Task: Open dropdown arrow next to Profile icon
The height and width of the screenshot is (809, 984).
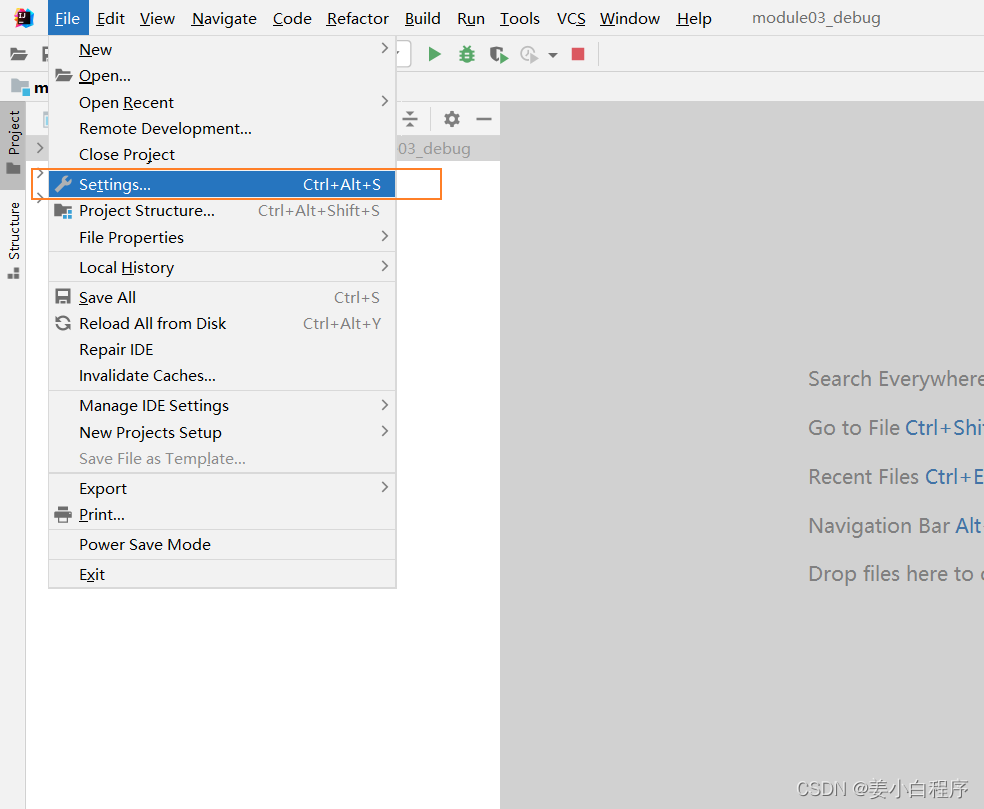Action: point(553,55)
